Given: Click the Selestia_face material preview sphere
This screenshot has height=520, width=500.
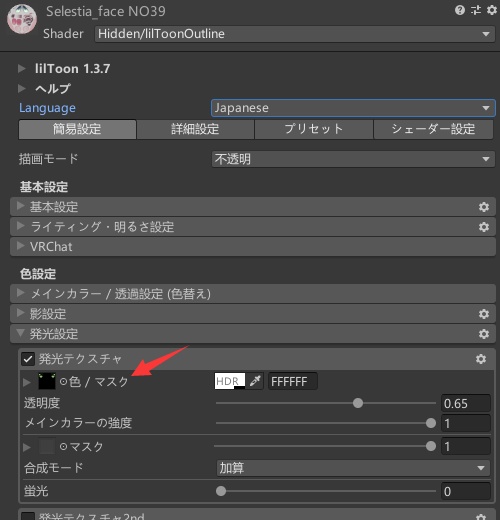Looking at the screenshot, I should (22, 19).
